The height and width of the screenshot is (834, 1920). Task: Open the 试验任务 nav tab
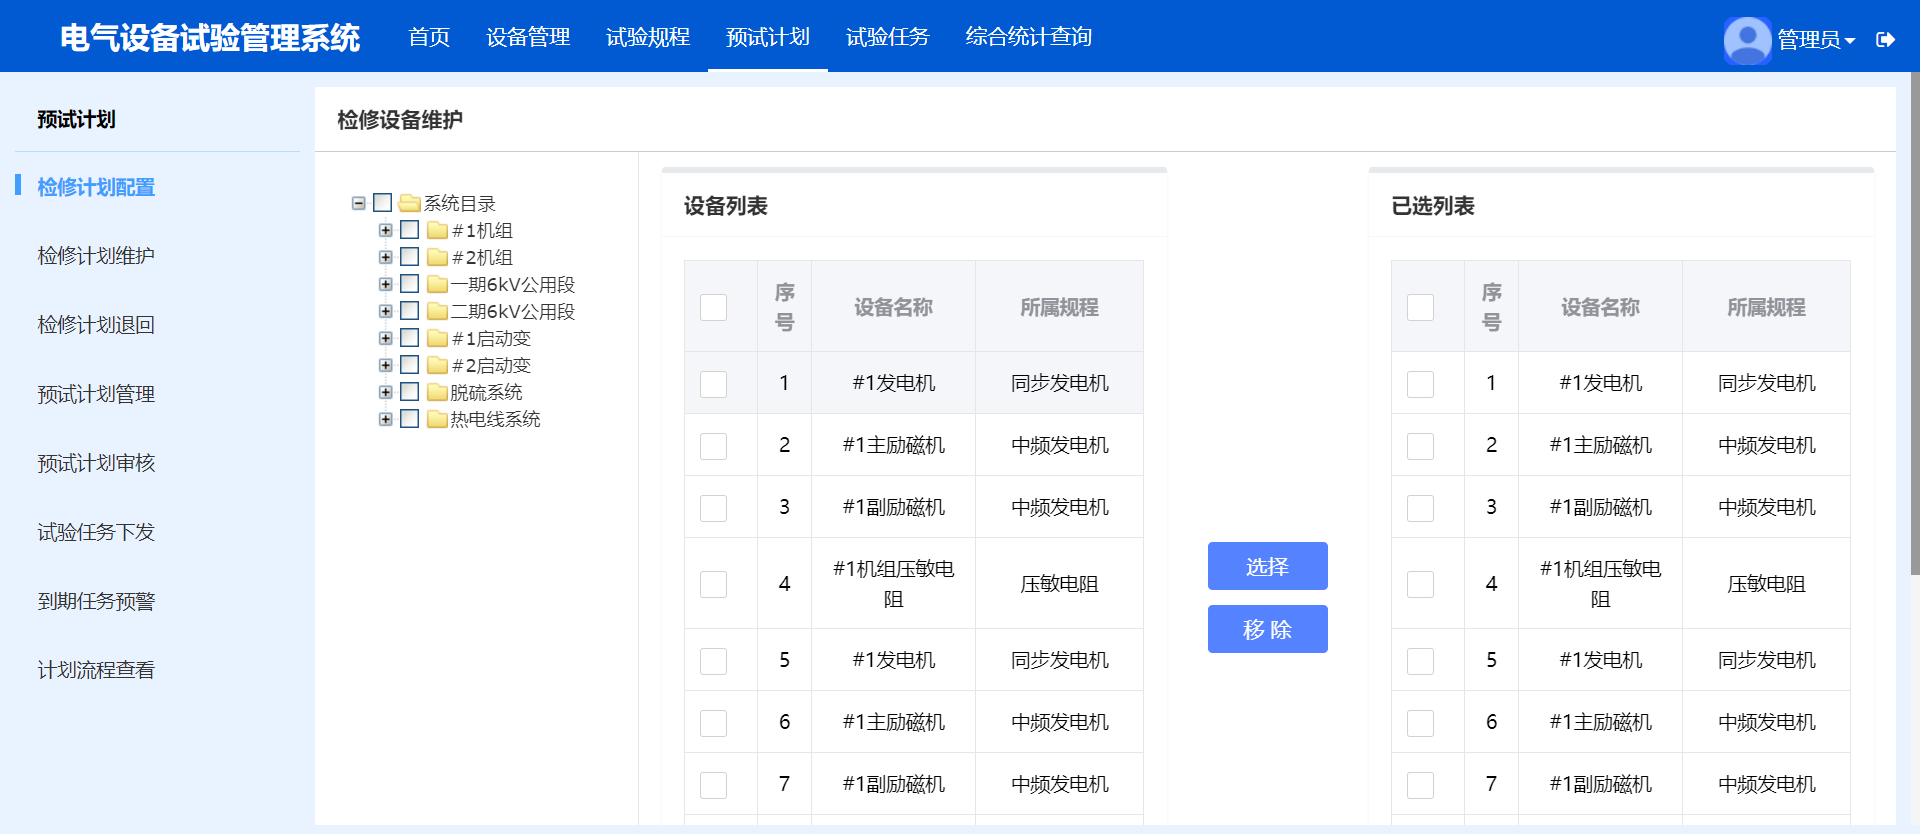click(888, 37)
